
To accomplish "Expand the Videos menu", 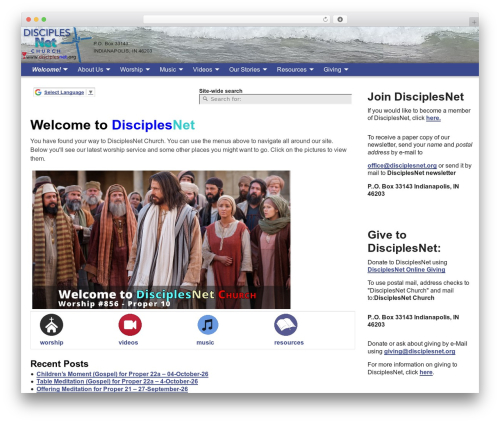I will pyautogui.click(x=206, y=69).
